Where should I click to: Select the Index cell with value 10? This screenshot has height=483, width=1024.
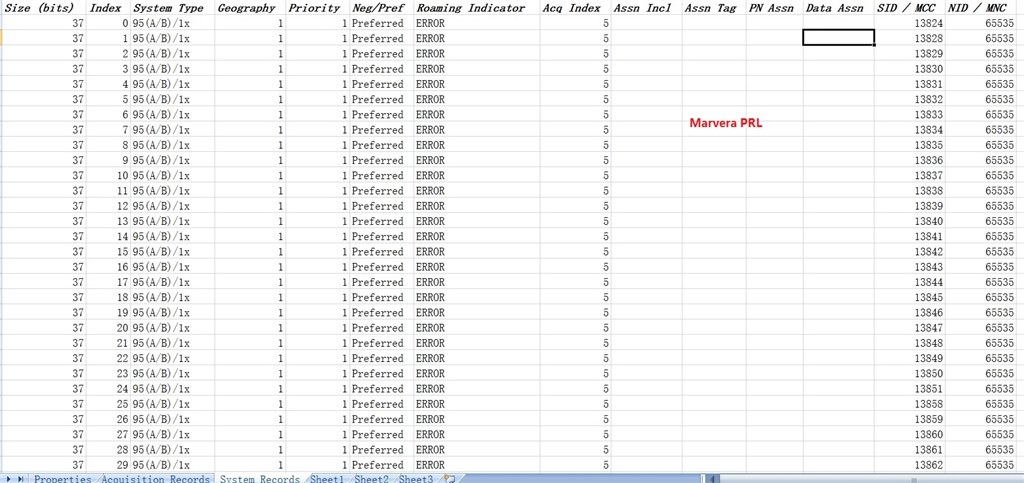[x=108, y=175]
